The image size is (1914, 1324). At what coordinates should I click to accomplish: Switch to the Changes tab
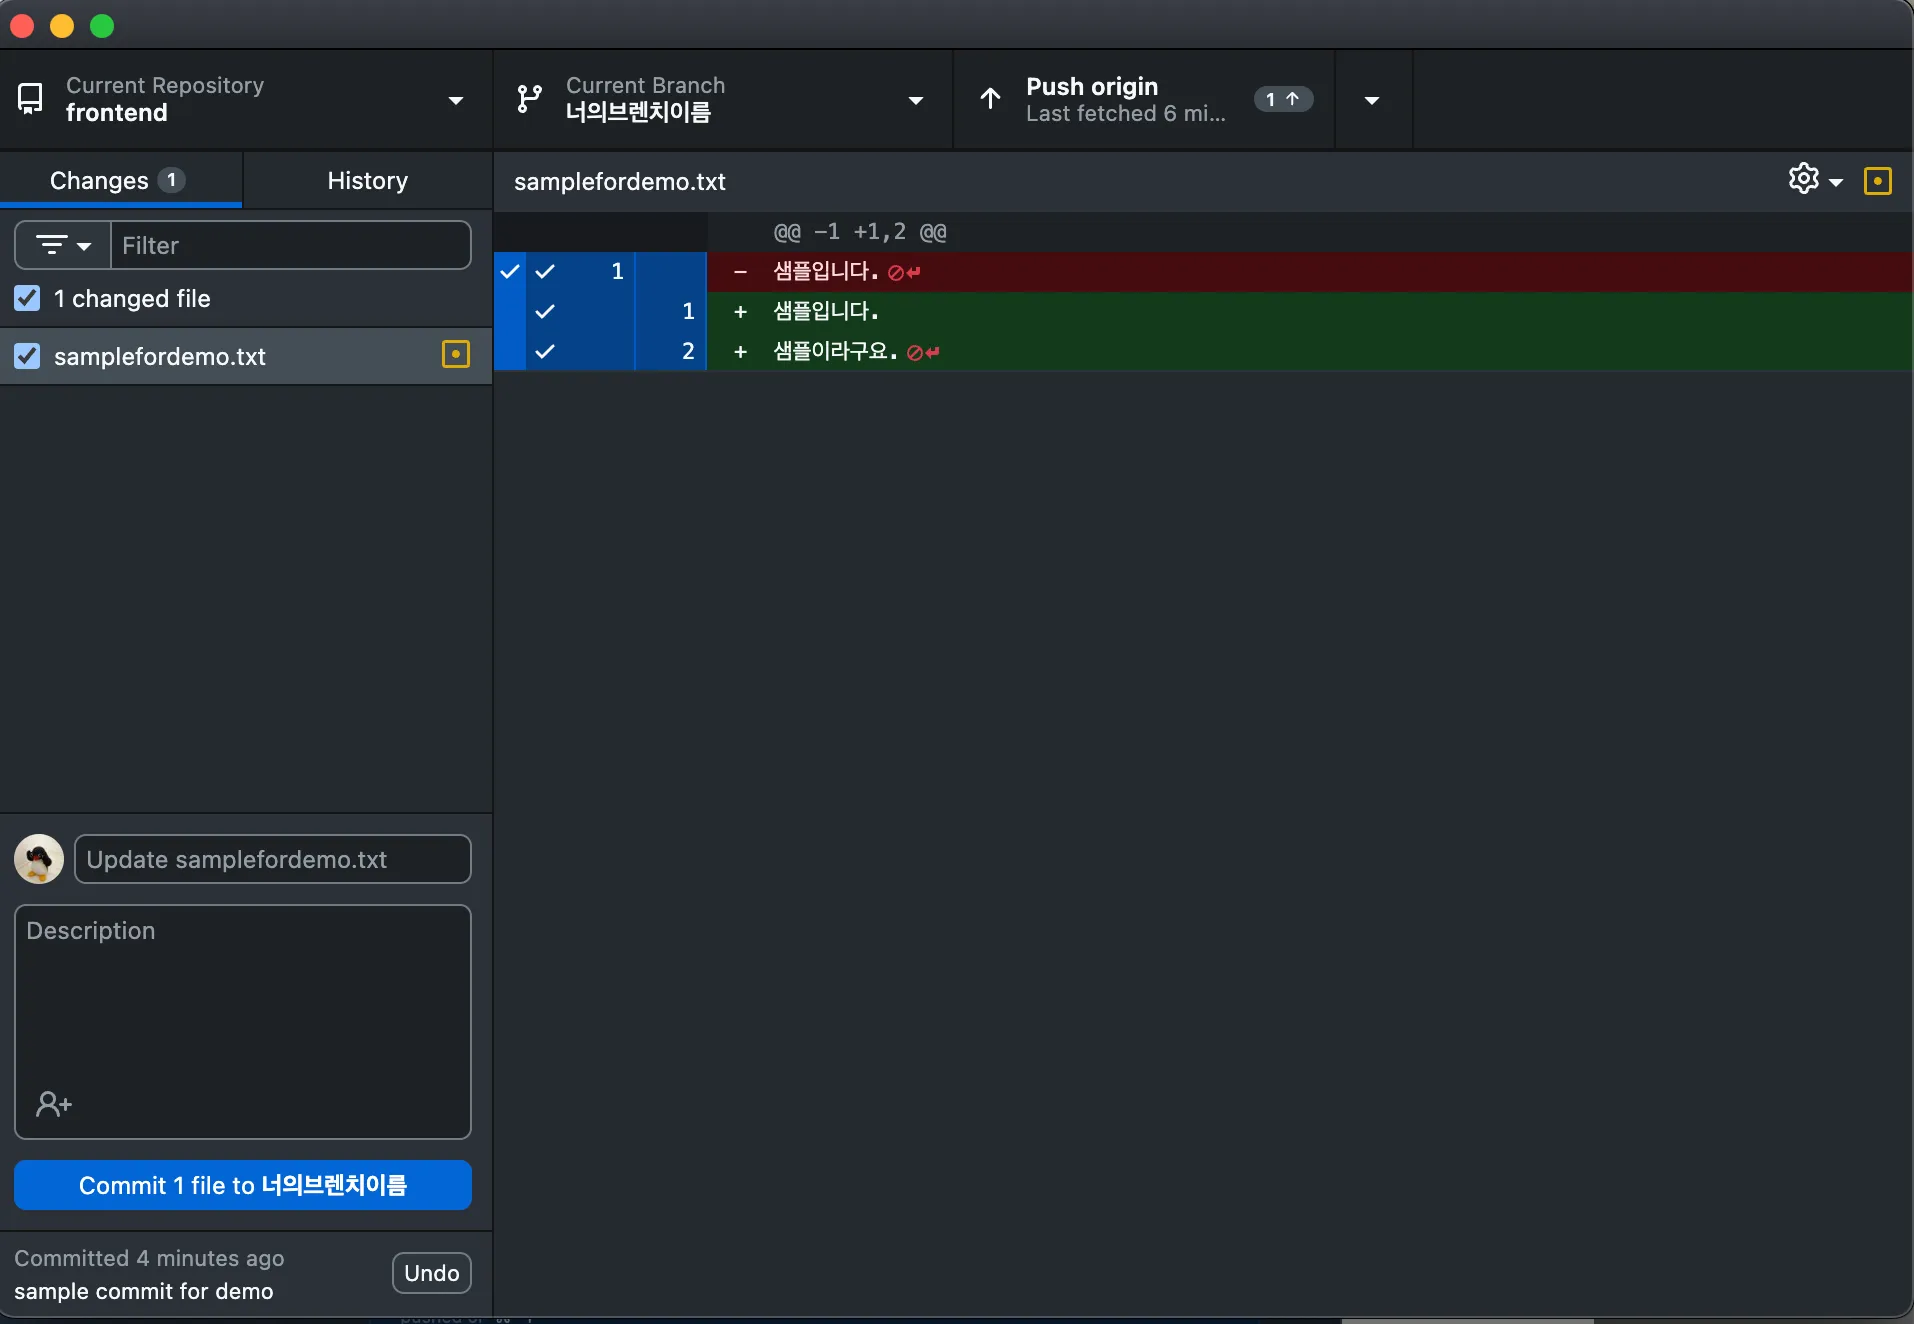(x=121, y=181)
